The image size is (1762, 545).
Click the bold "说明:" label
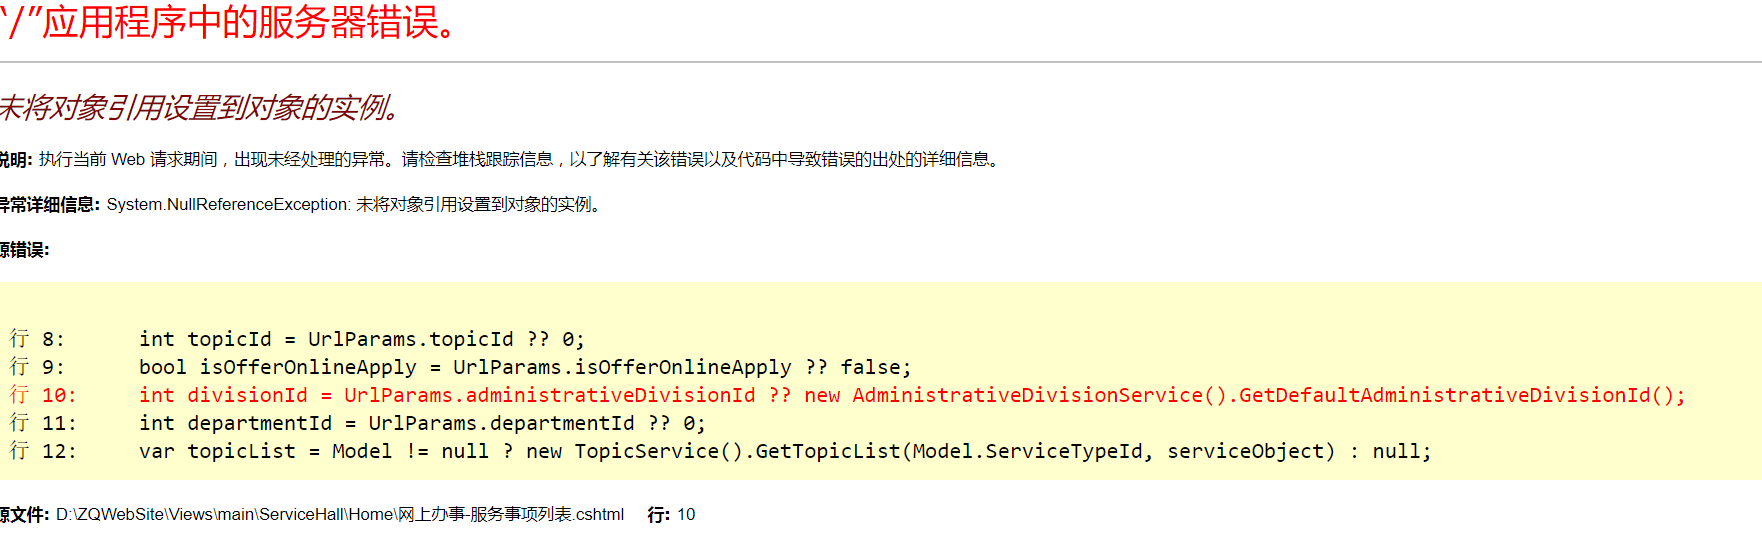(x=17, y=159)
